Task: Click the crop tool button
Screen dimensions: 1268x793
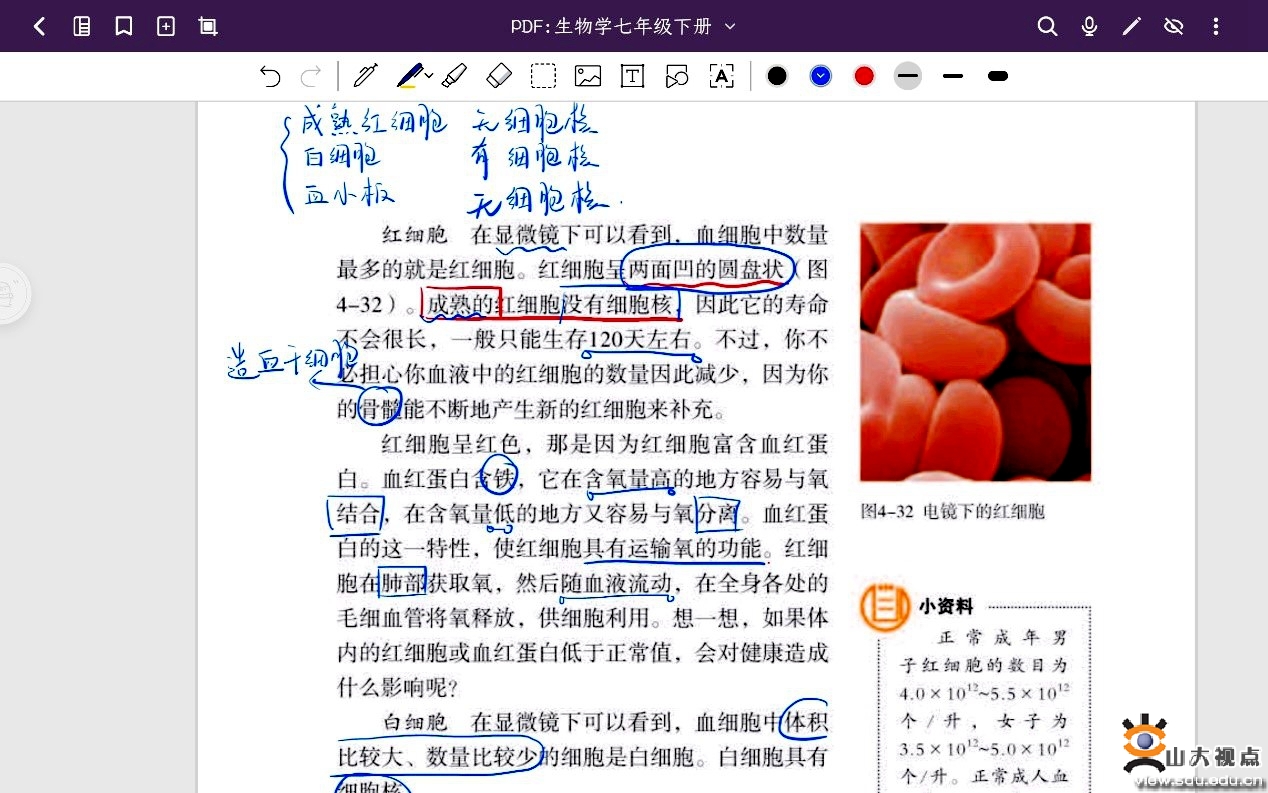Action: click(207, 26)
